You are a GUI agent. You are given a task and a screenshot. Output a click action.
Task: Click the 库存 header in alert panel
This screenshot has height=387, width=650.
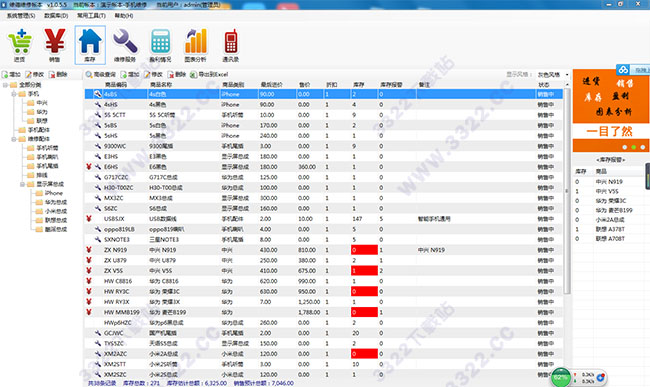tap(580, 171)
